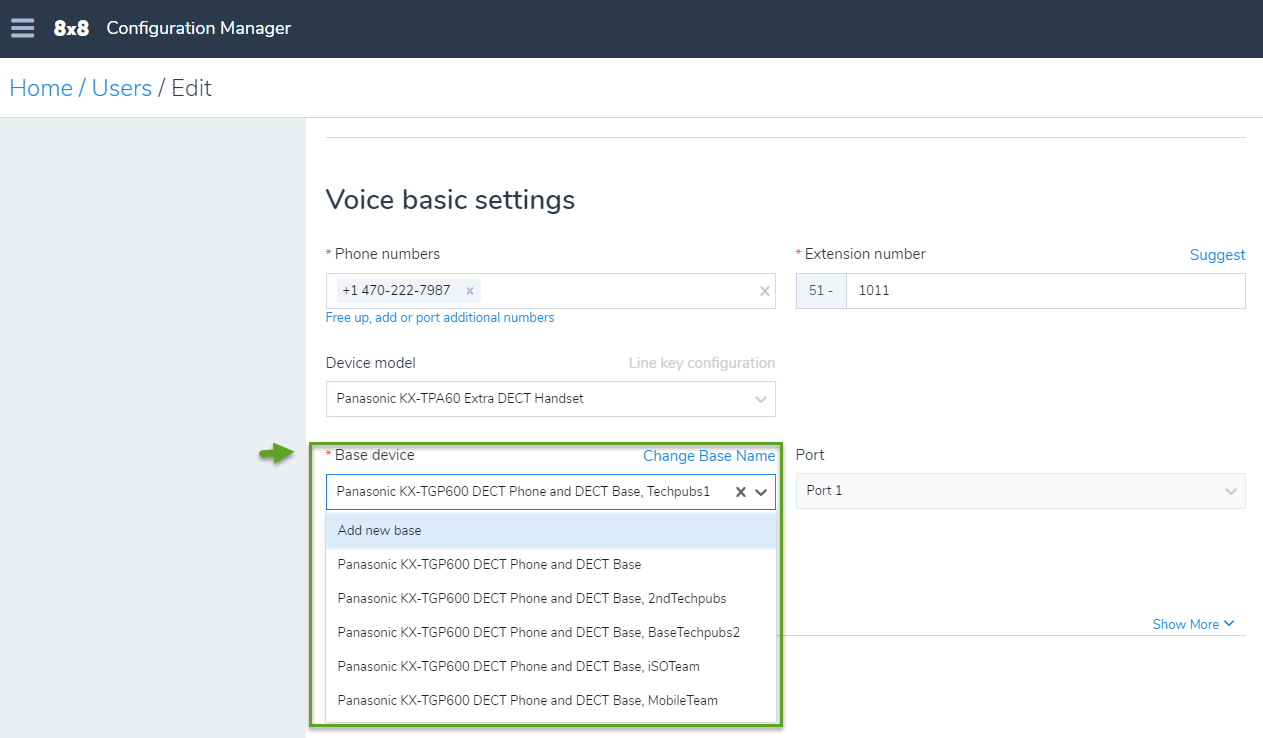This screenshot has height=738, width=1263.
Task: Select Add new base option
Action: coord(551,531)
